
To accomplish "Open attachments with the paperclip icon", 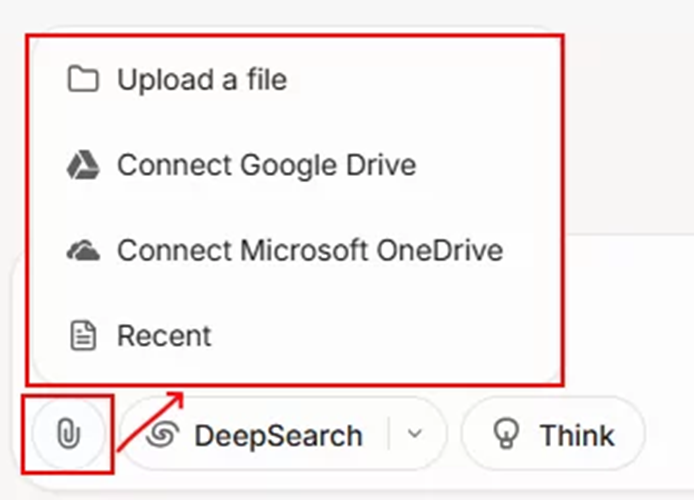I will [x=68, y=434].
